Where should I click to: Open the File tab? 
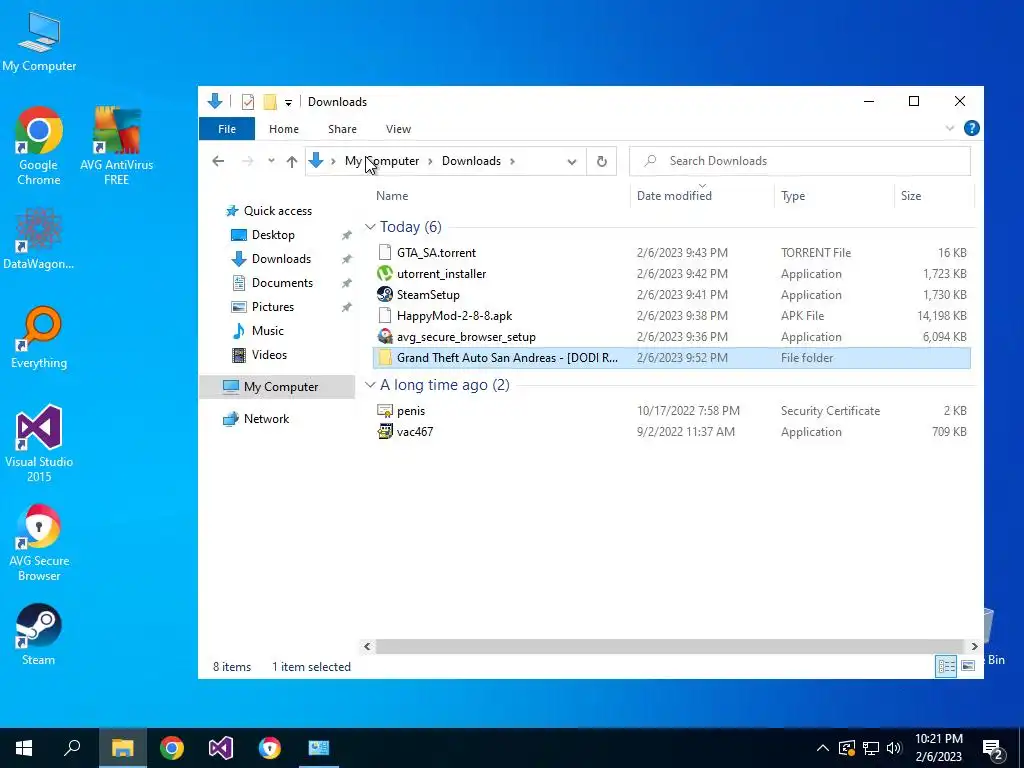[227, 129]
